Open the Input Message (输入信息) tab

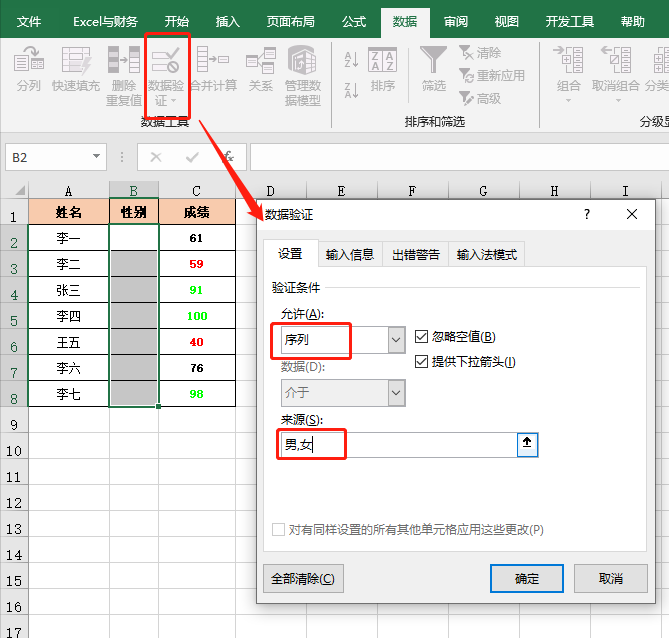(350, 254)
